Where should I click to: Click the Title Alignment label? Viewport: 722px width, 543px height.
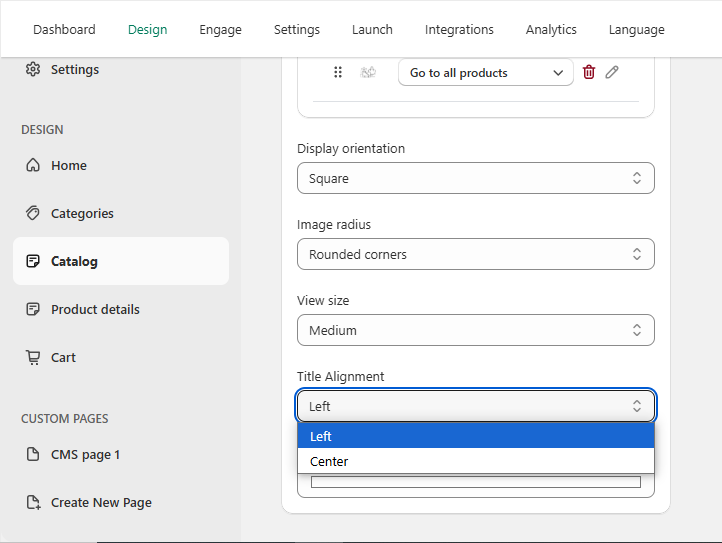click(340, 376)
